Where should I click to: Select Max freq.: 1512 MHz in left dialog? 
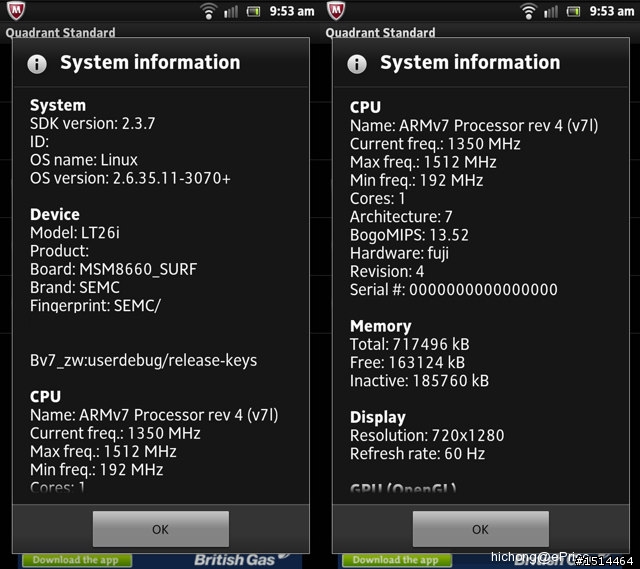point(103,451)
